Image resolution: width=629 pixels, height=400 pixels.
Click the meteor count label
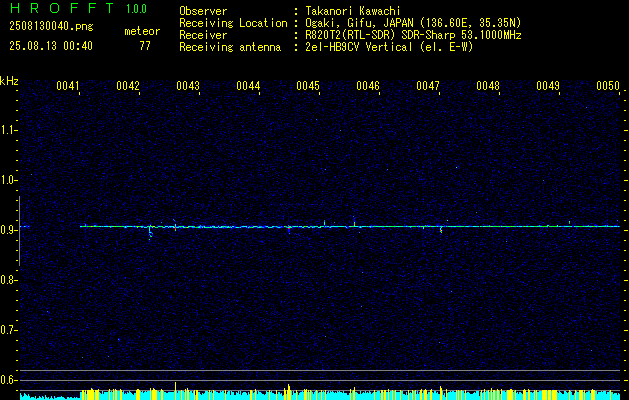[142, 31]
